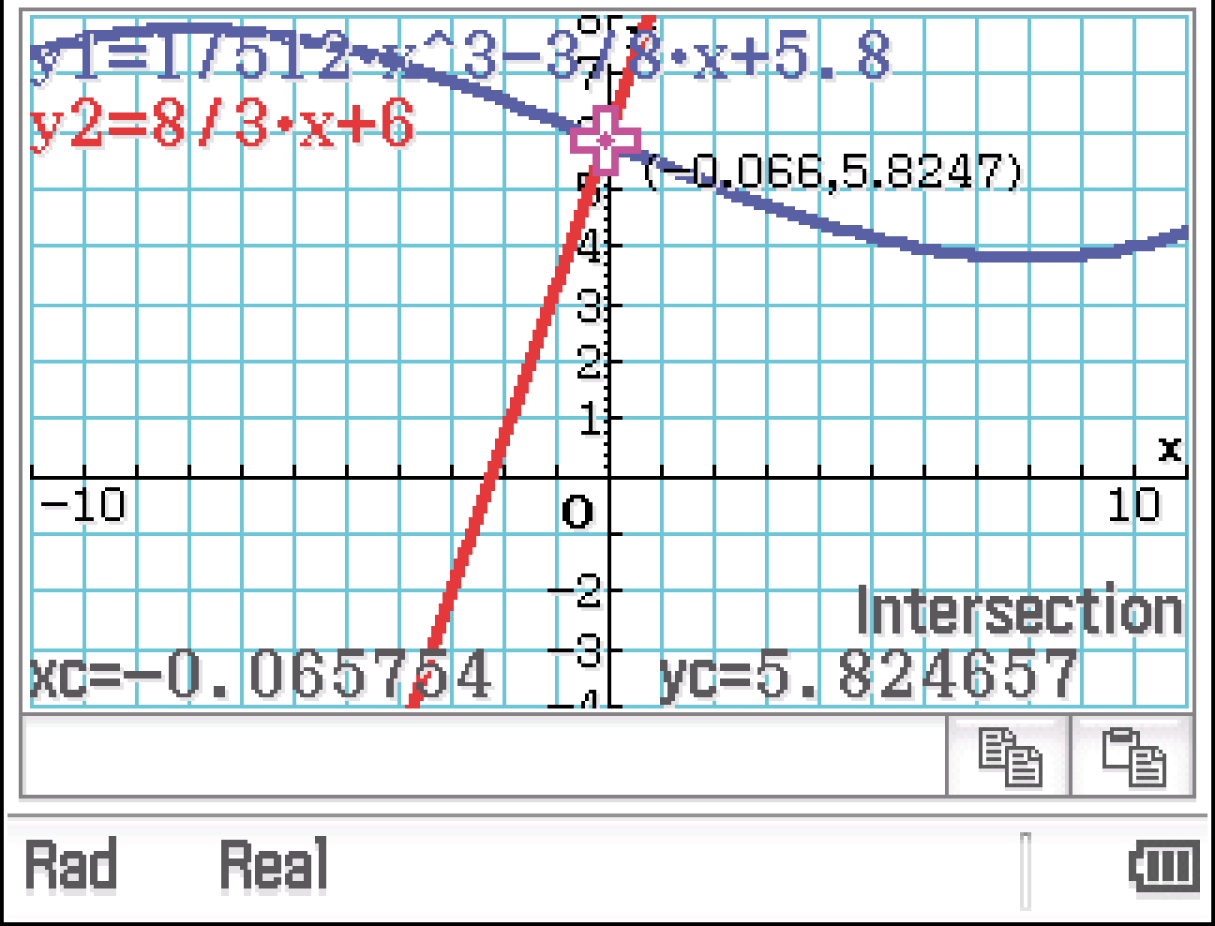Click the Intersection label text
This screenshot has height=926, width=1215.
tap(1019, 612)
